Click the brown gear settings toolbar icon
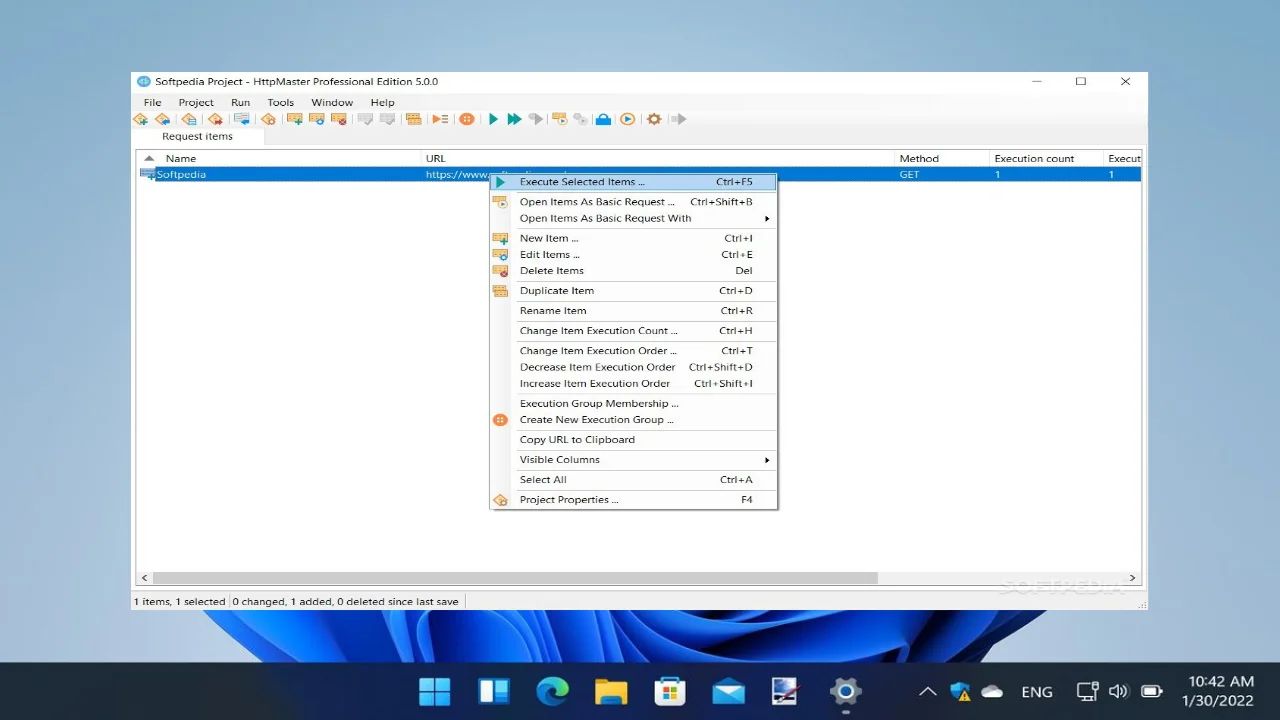 pyautogui.click(x=654, y=119)
